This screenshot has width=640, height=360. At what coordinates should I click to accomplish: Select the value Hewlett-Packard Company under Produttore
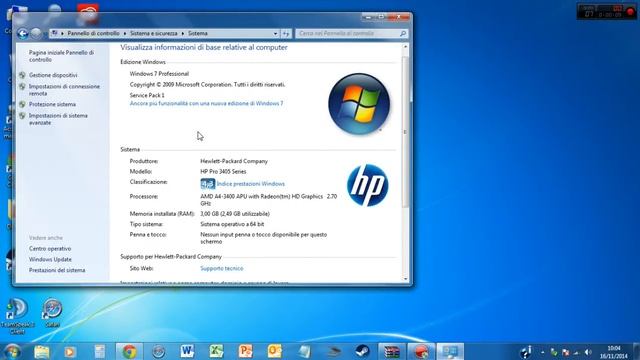[234, 161]
